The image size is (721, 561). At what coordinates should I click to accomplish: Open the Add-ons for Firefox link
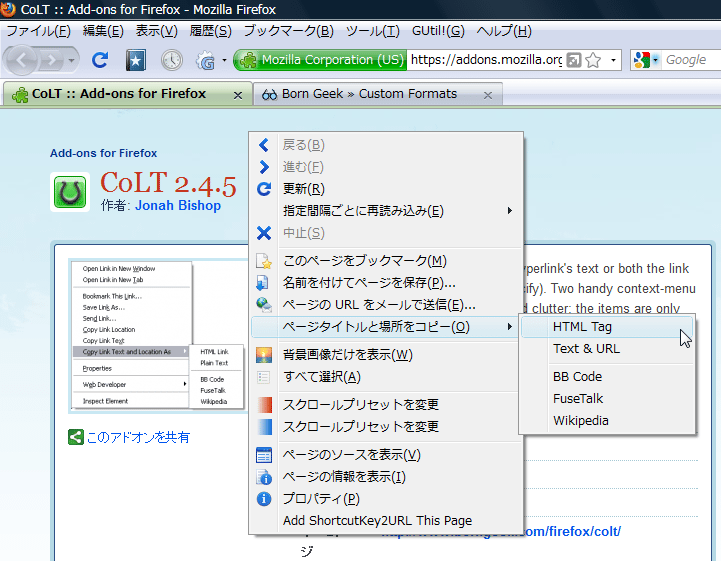(103, 153)
